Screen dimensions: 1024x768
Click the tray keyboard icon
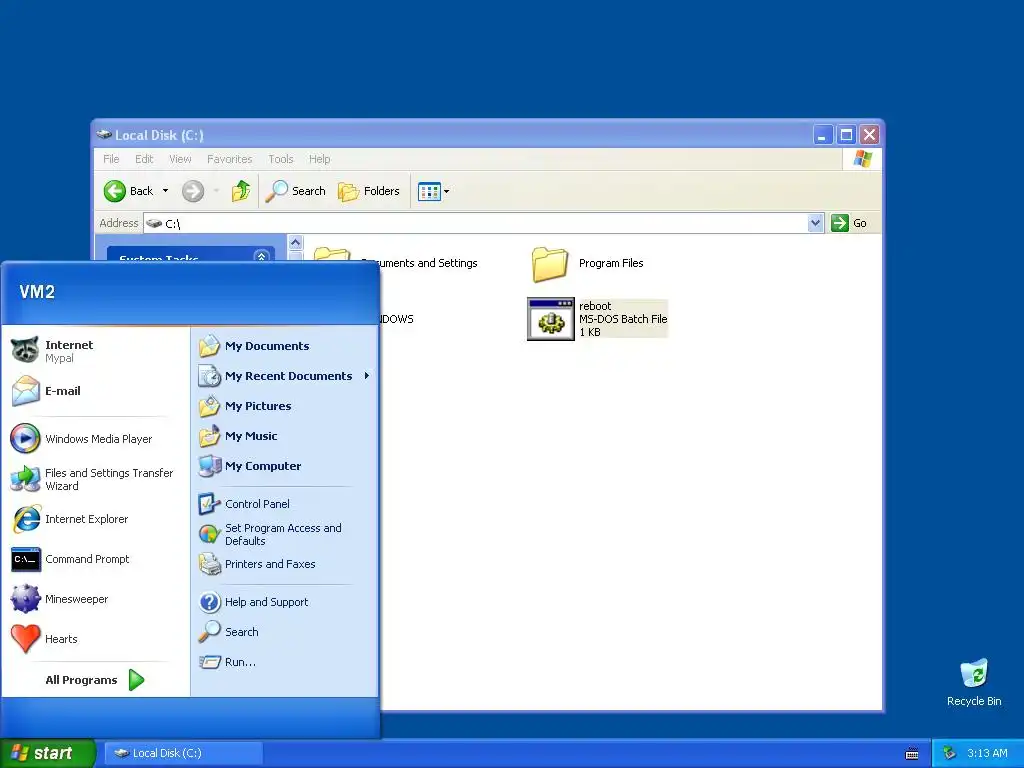[912, 754]
